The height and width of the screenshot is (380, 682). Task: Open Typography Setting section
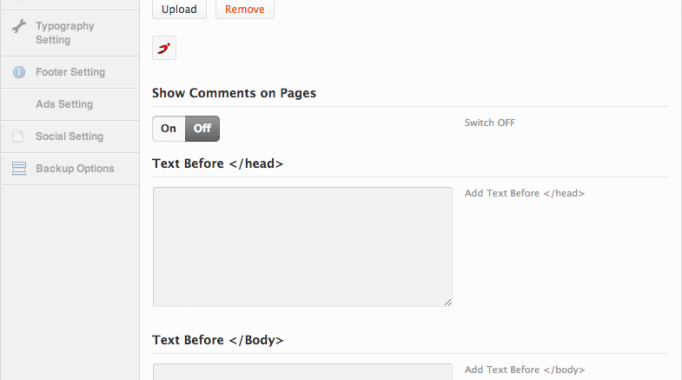click(x=70, y=33)
